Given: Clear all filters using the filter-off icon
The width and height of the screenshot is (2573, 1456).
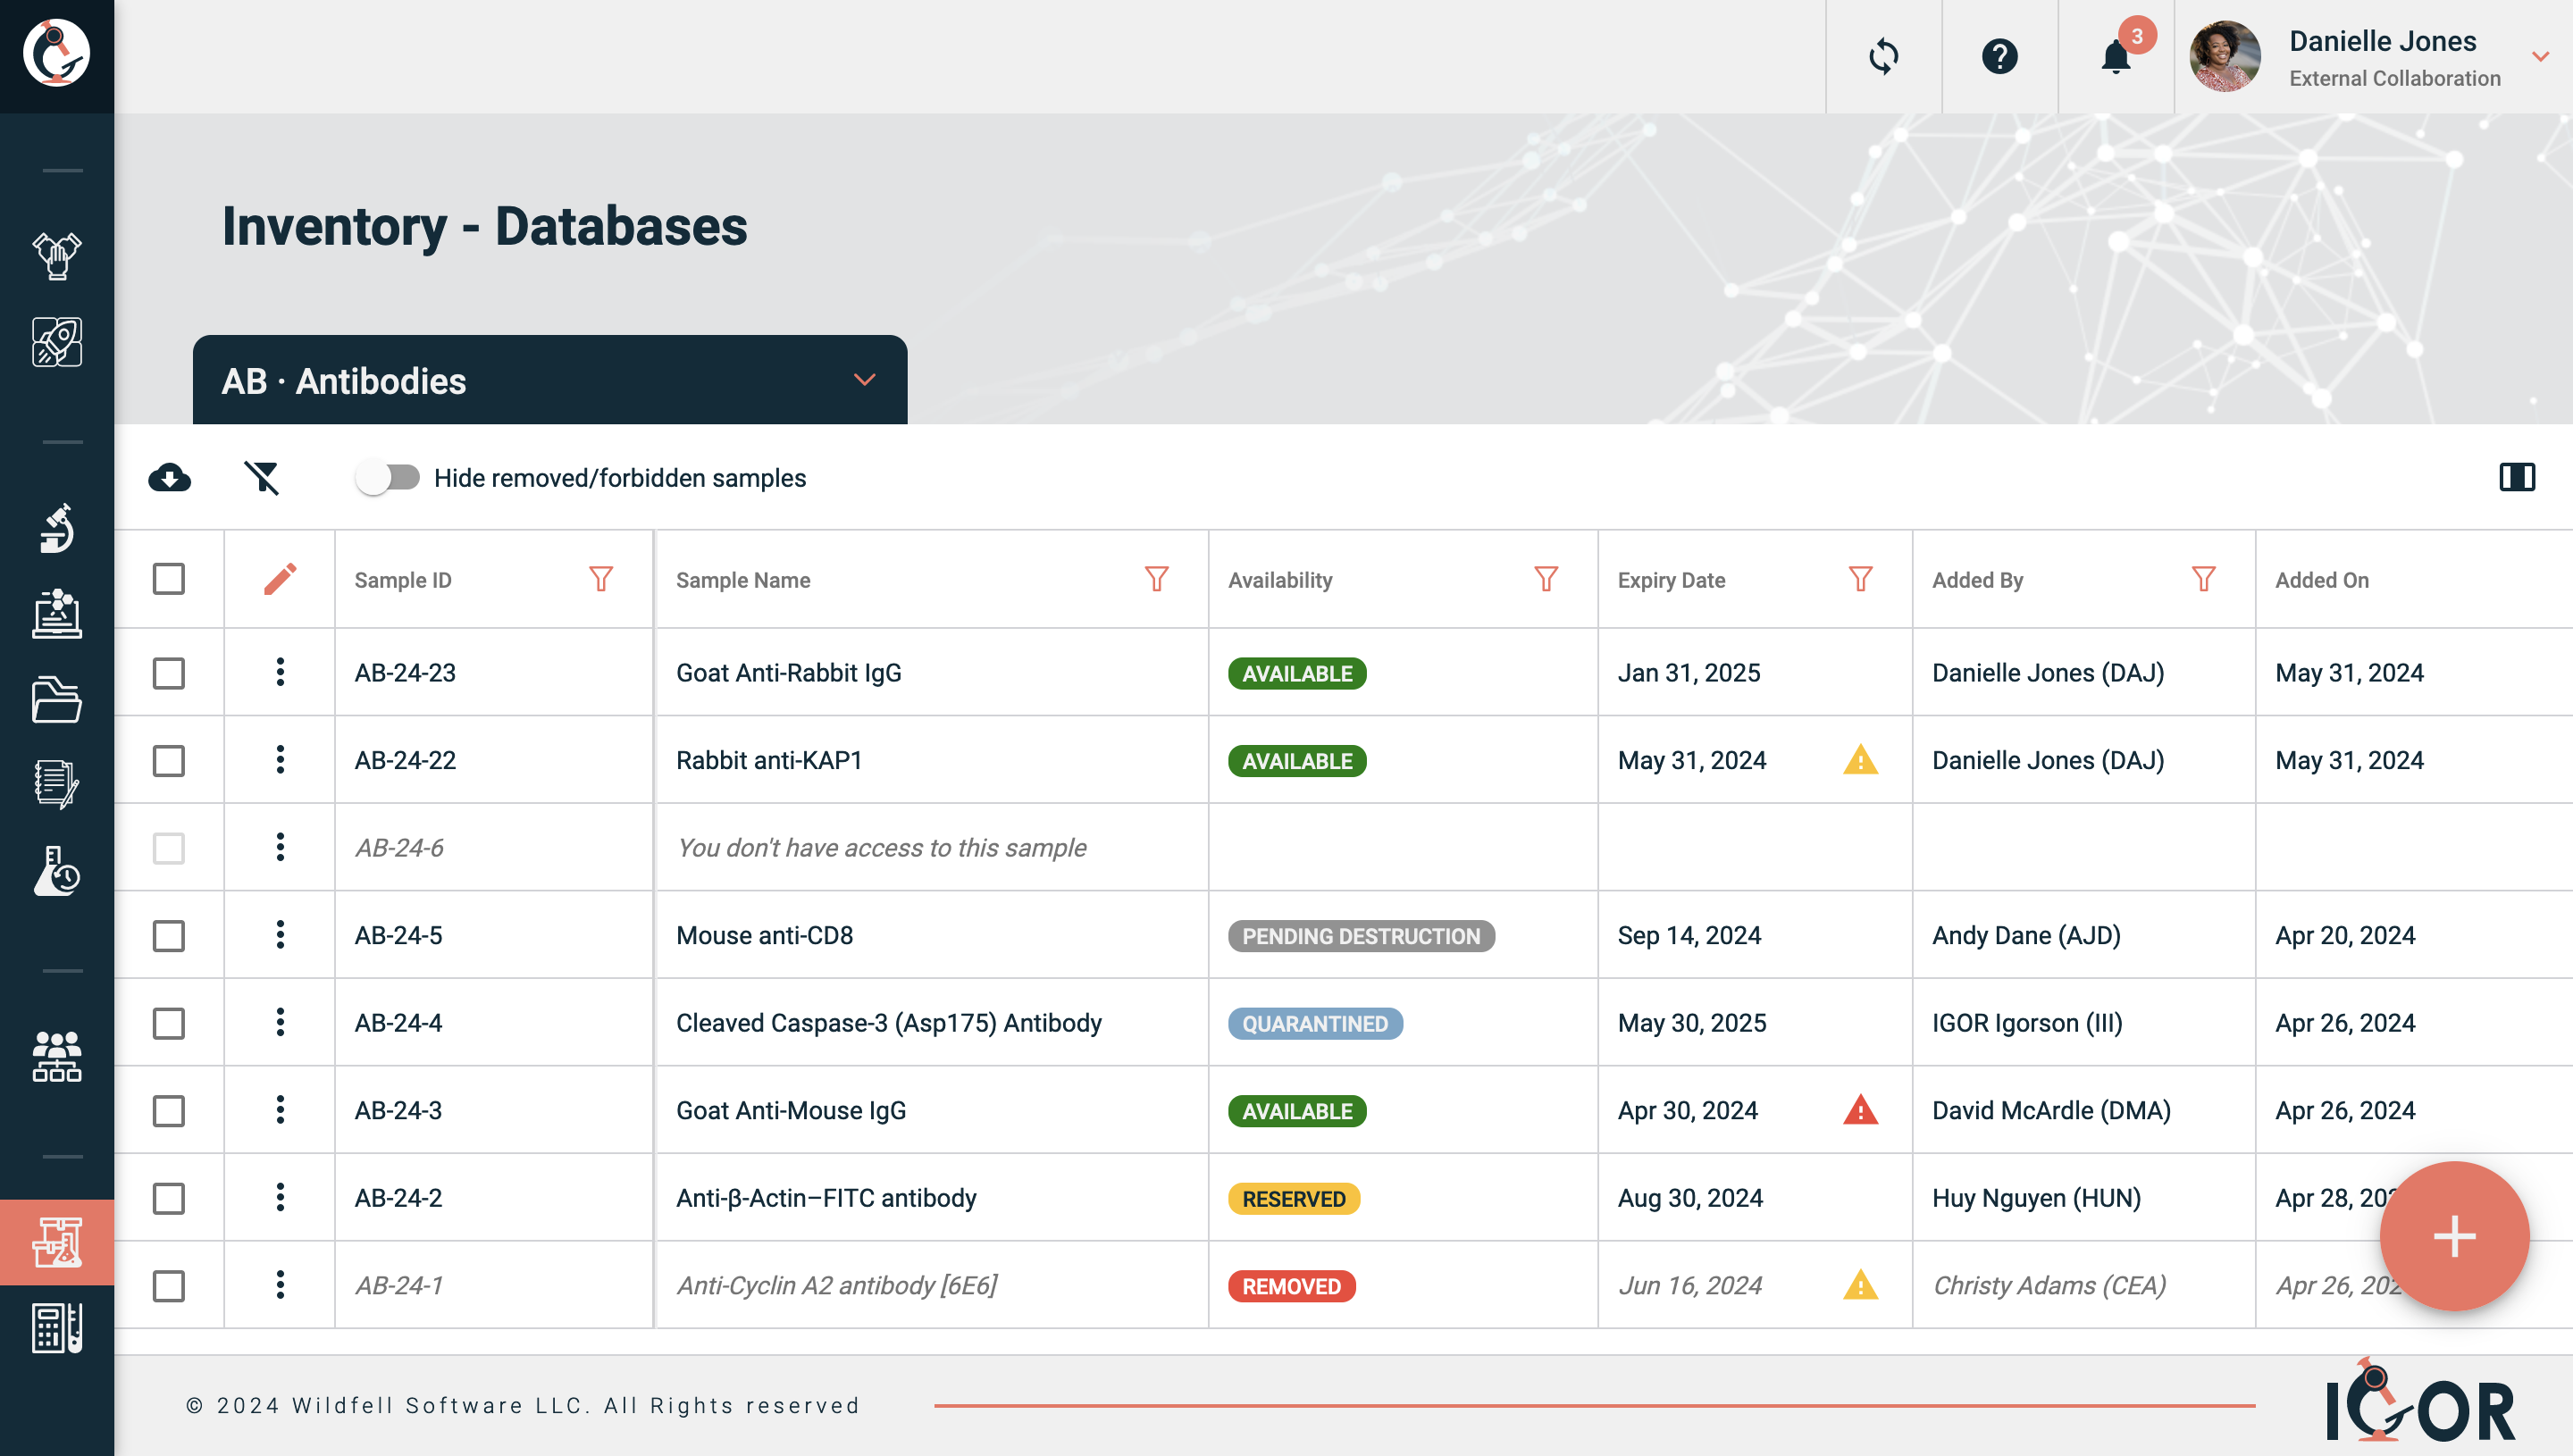Looking at the screenshot, I should (262, 478).
